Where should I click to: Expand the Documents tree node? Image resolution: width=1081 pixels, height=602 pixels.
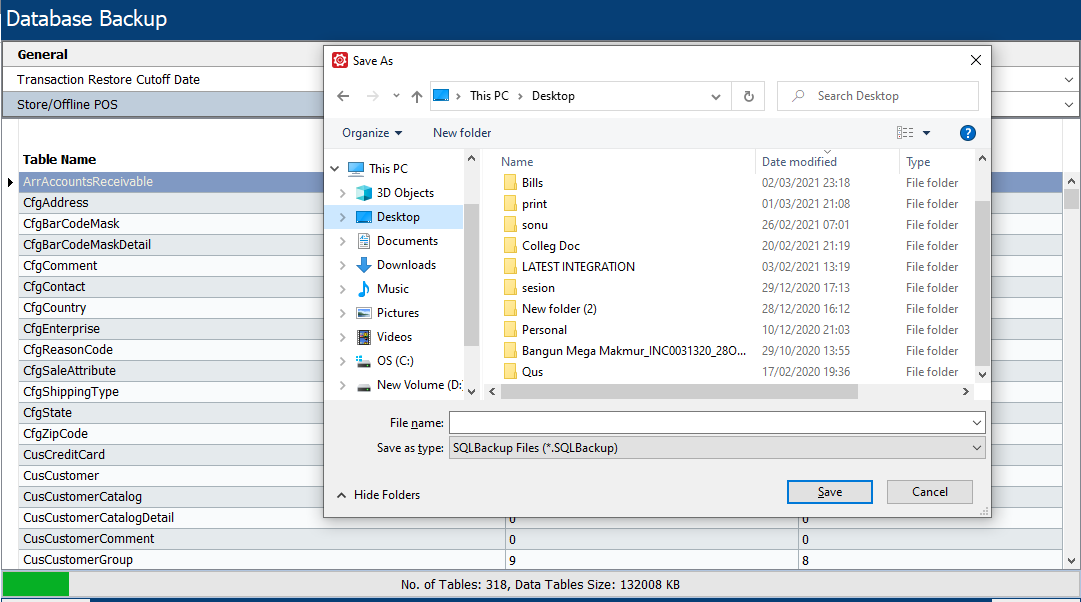(x=343, y=241)
